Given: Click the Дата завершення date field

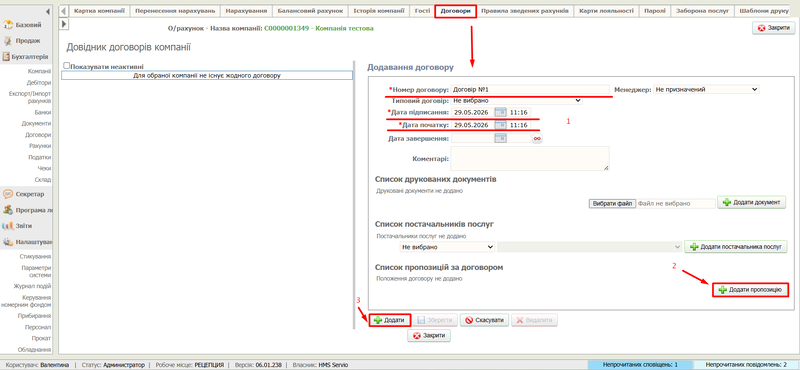Looking at the screenshot, I should click(472, 138).
